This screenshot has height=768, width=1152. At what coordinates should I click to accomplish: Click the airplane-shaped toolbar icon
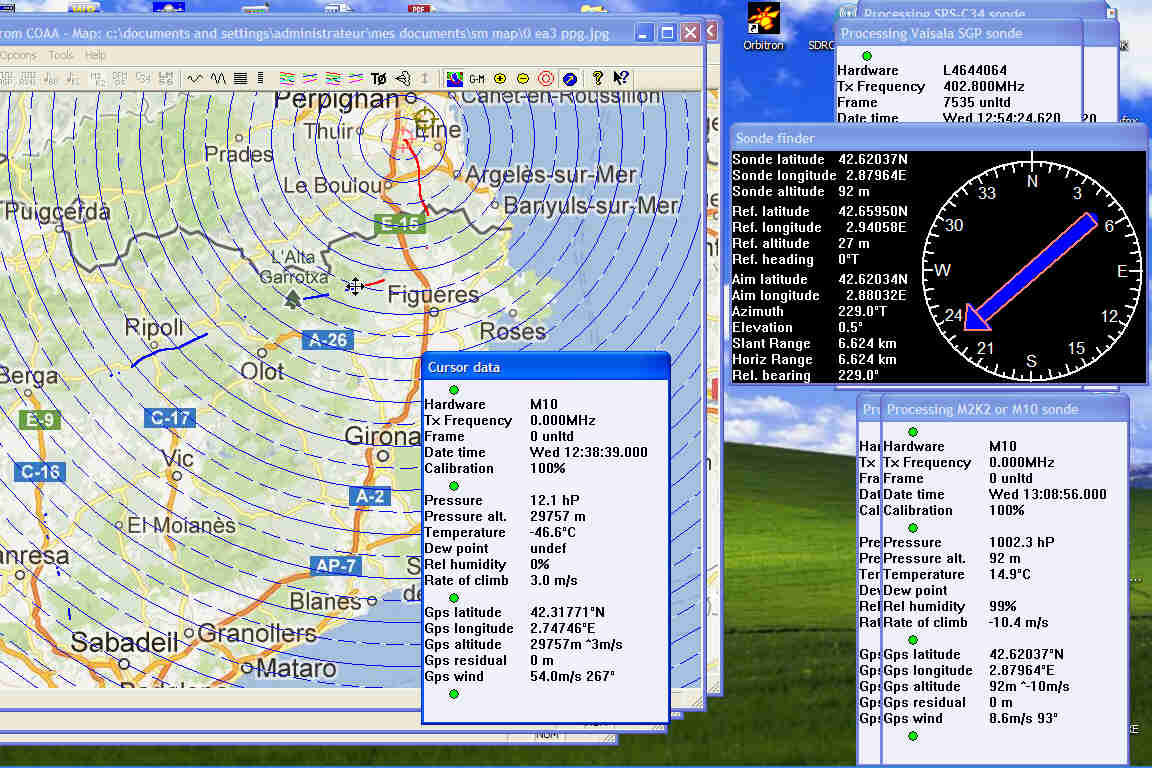403,78
